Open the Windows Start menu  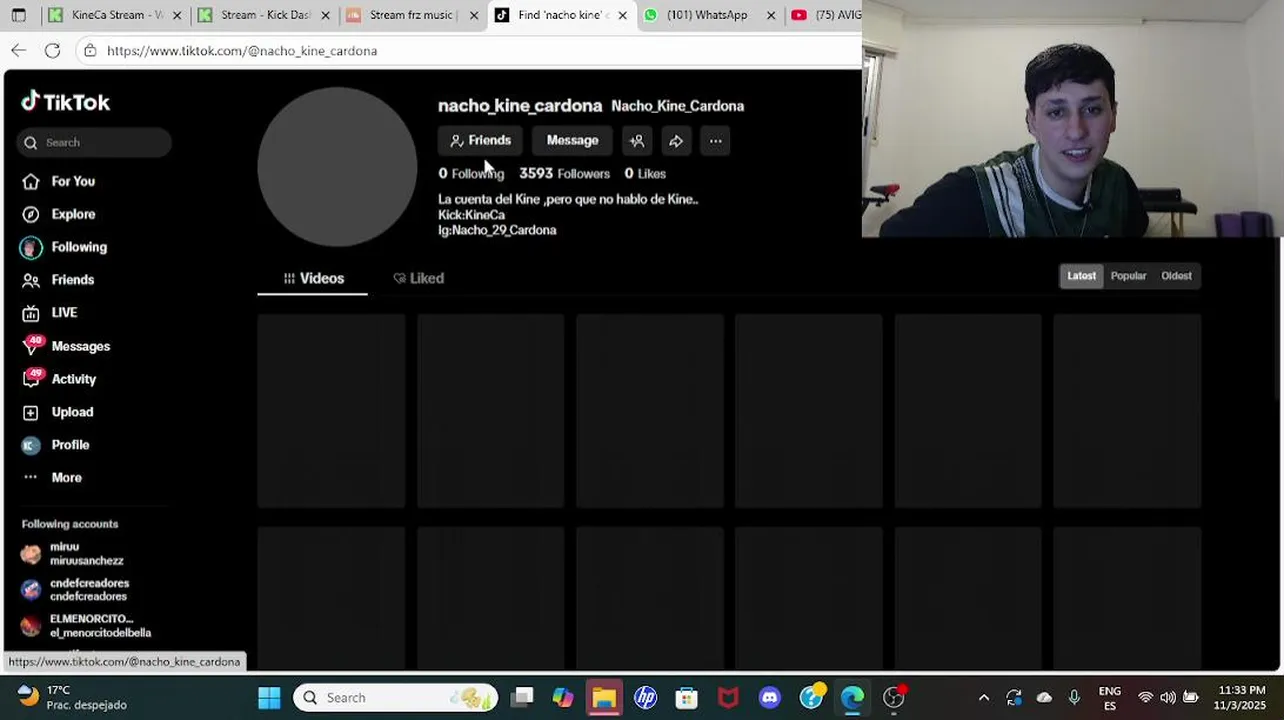coord(269,698)
